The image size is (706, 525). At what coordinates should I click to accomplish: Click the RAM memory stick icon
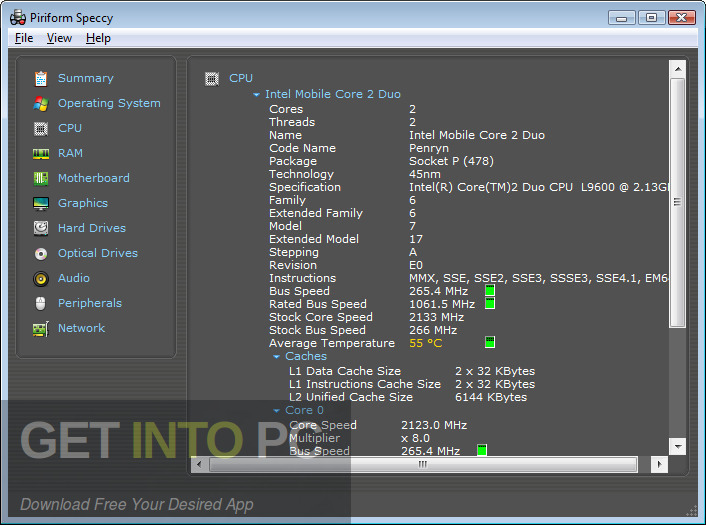[41, 154]
